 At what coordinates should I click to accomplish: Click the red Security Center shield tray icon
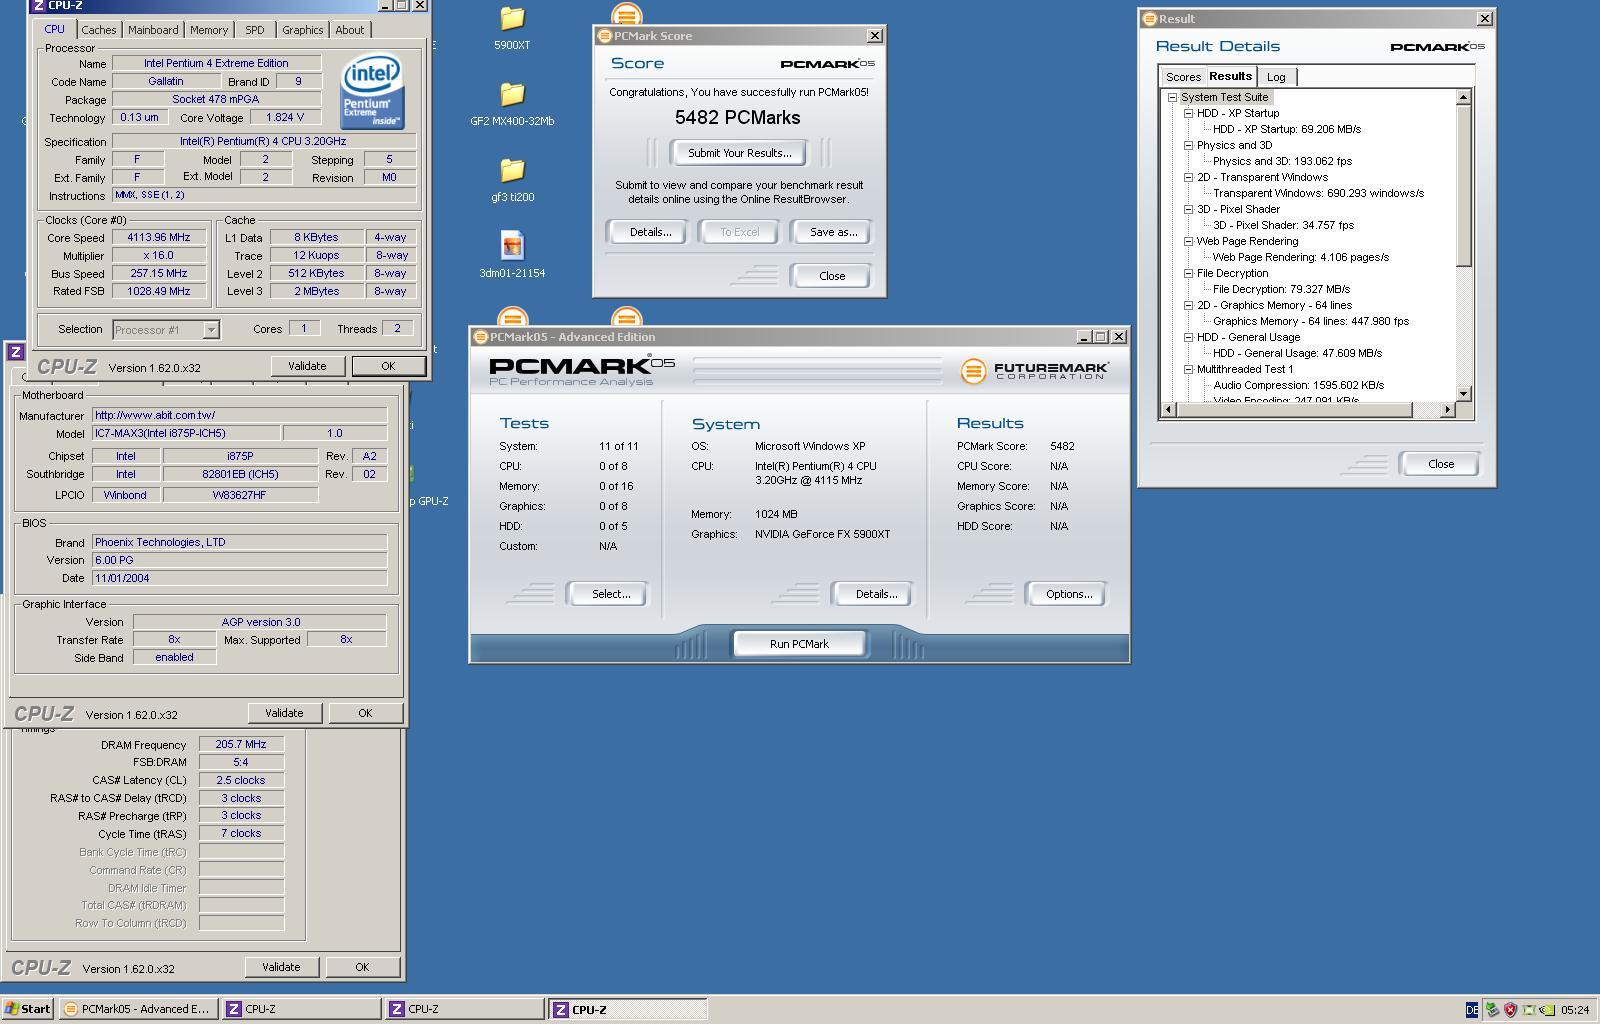[1509, 1009]
